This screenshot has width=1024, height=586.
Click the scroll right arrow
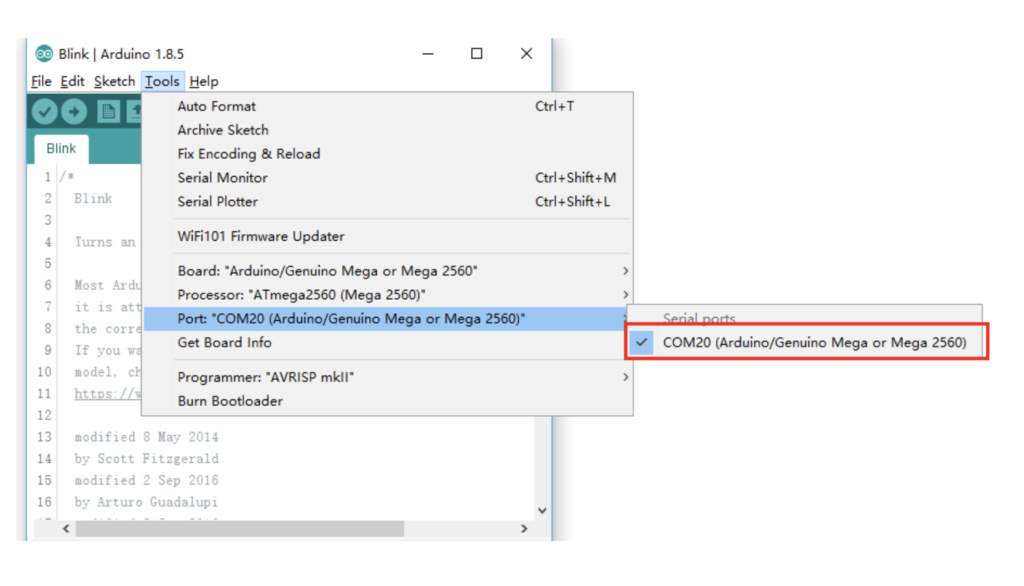click(x=524, y=529)
